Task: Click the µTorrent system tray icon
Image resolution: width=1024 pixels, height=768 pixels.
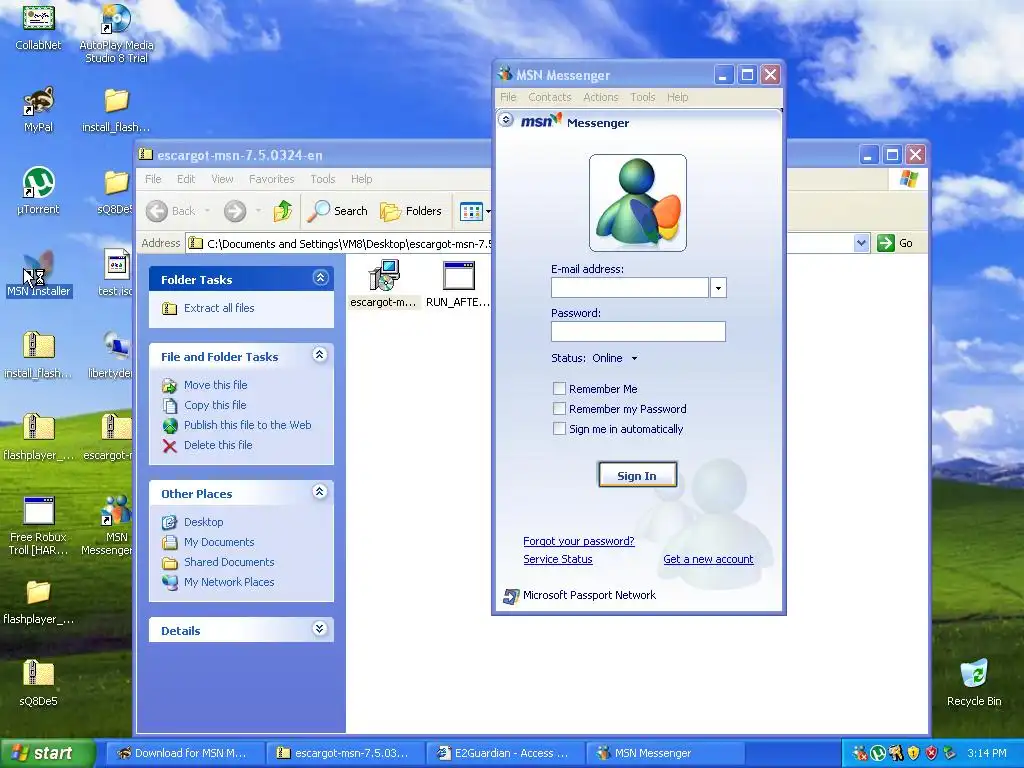Action: [x=878, y=753]
